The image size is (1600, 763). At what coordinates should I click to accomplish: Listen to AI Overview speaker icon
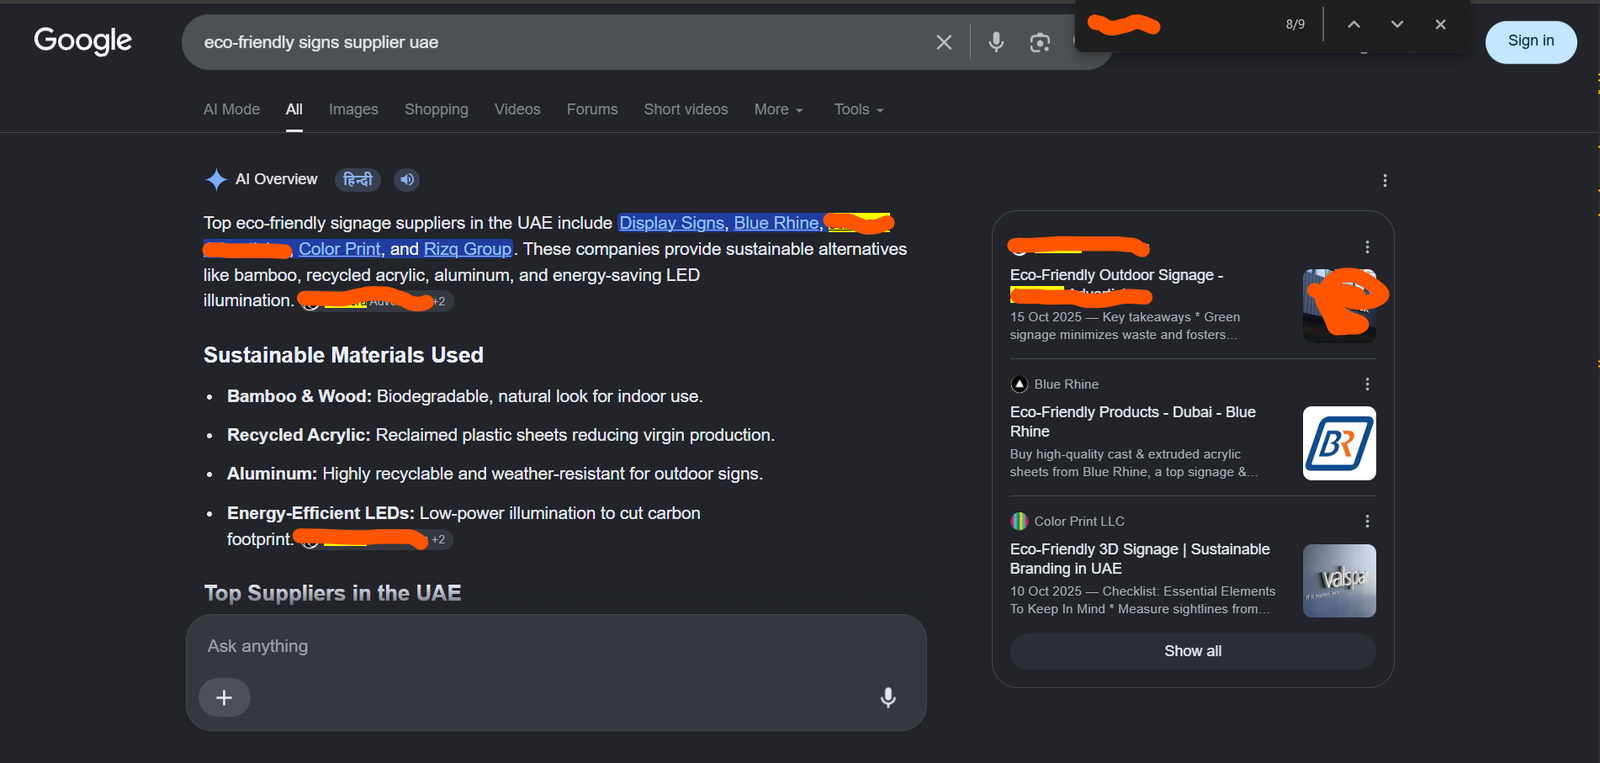tap(406, 180)
